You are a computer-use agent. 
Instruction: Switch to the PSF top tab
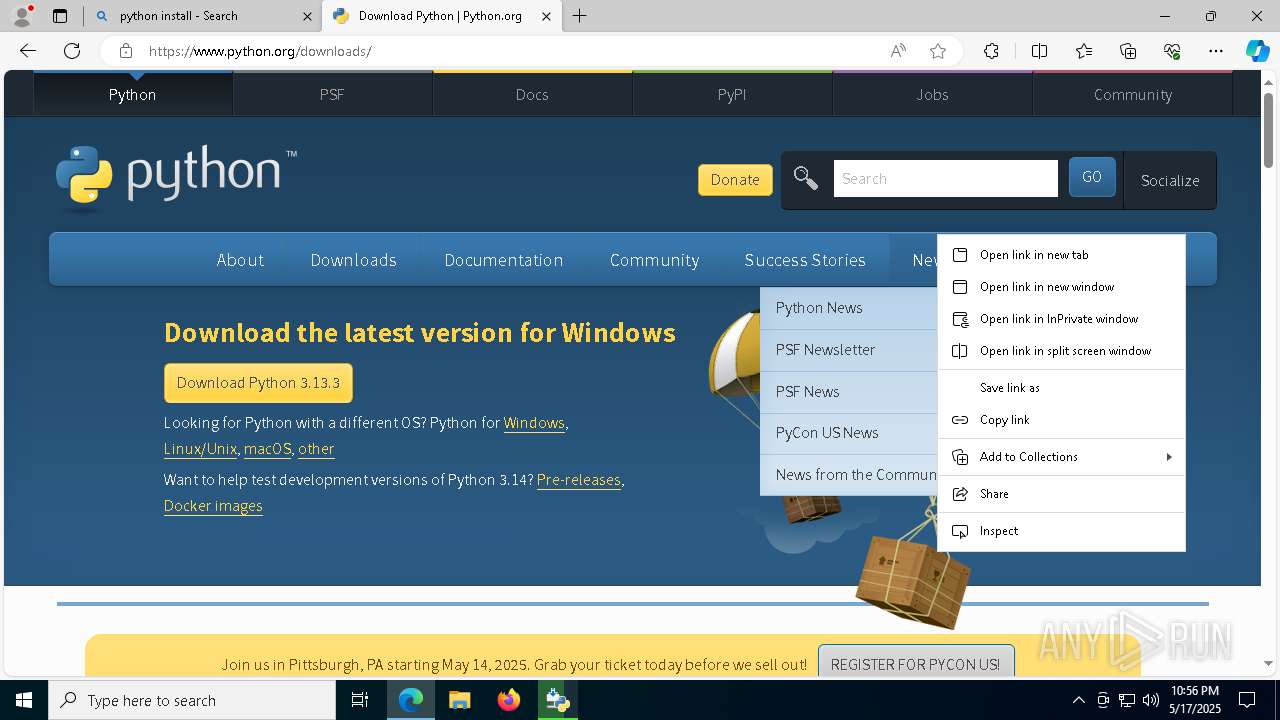point(332,94)
